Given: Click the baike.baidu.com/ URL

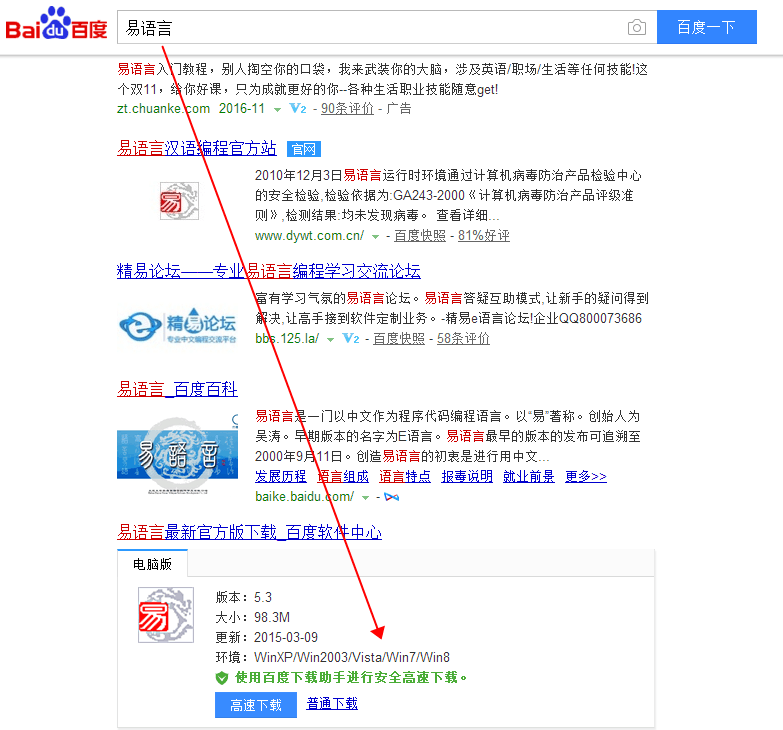Looking at the screenshot, I should coord(305,497).
